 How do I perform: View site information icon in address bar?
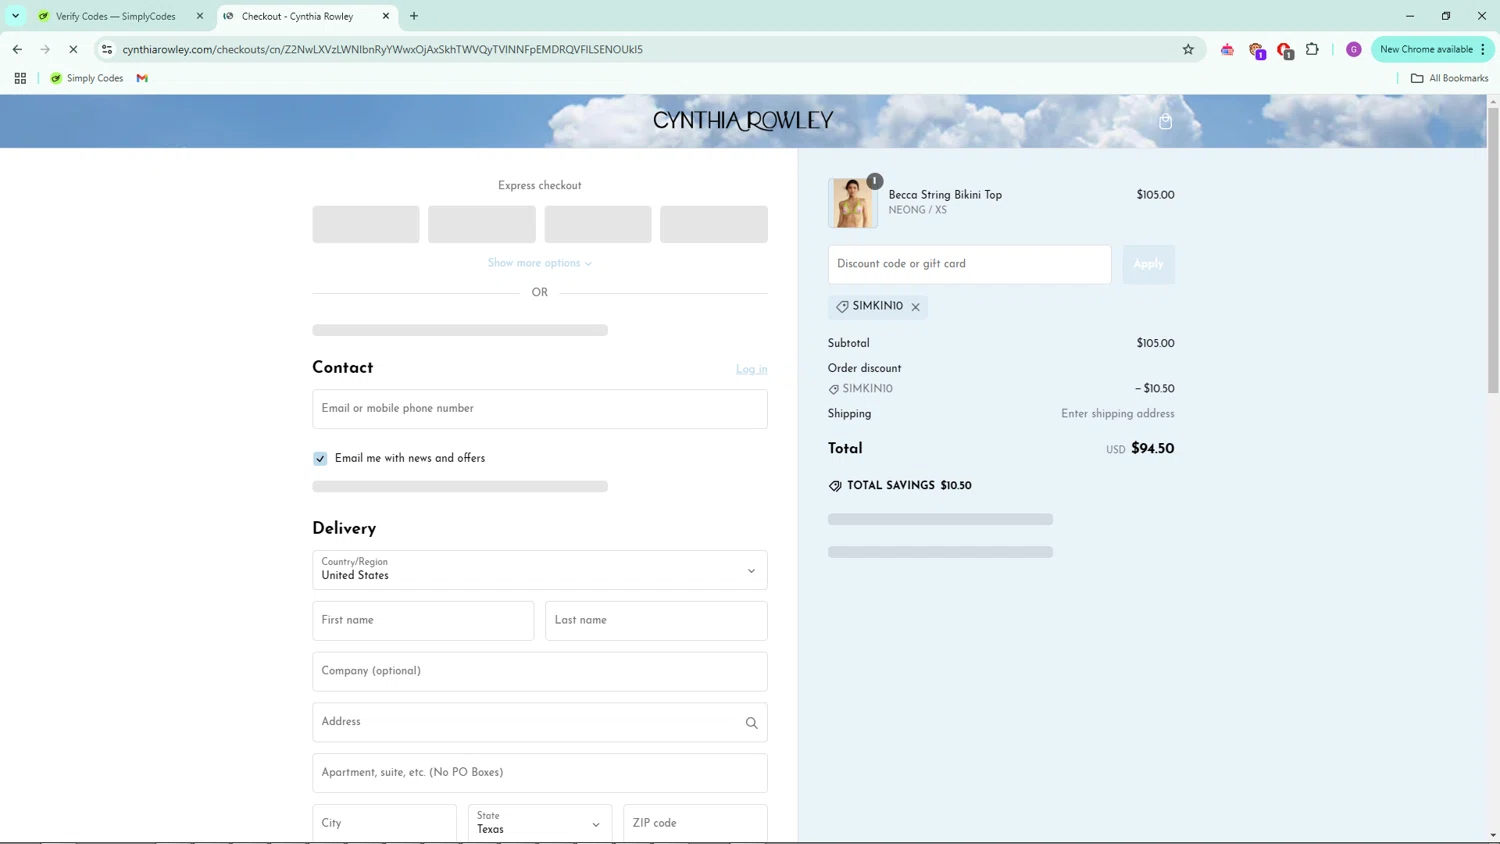107,49
